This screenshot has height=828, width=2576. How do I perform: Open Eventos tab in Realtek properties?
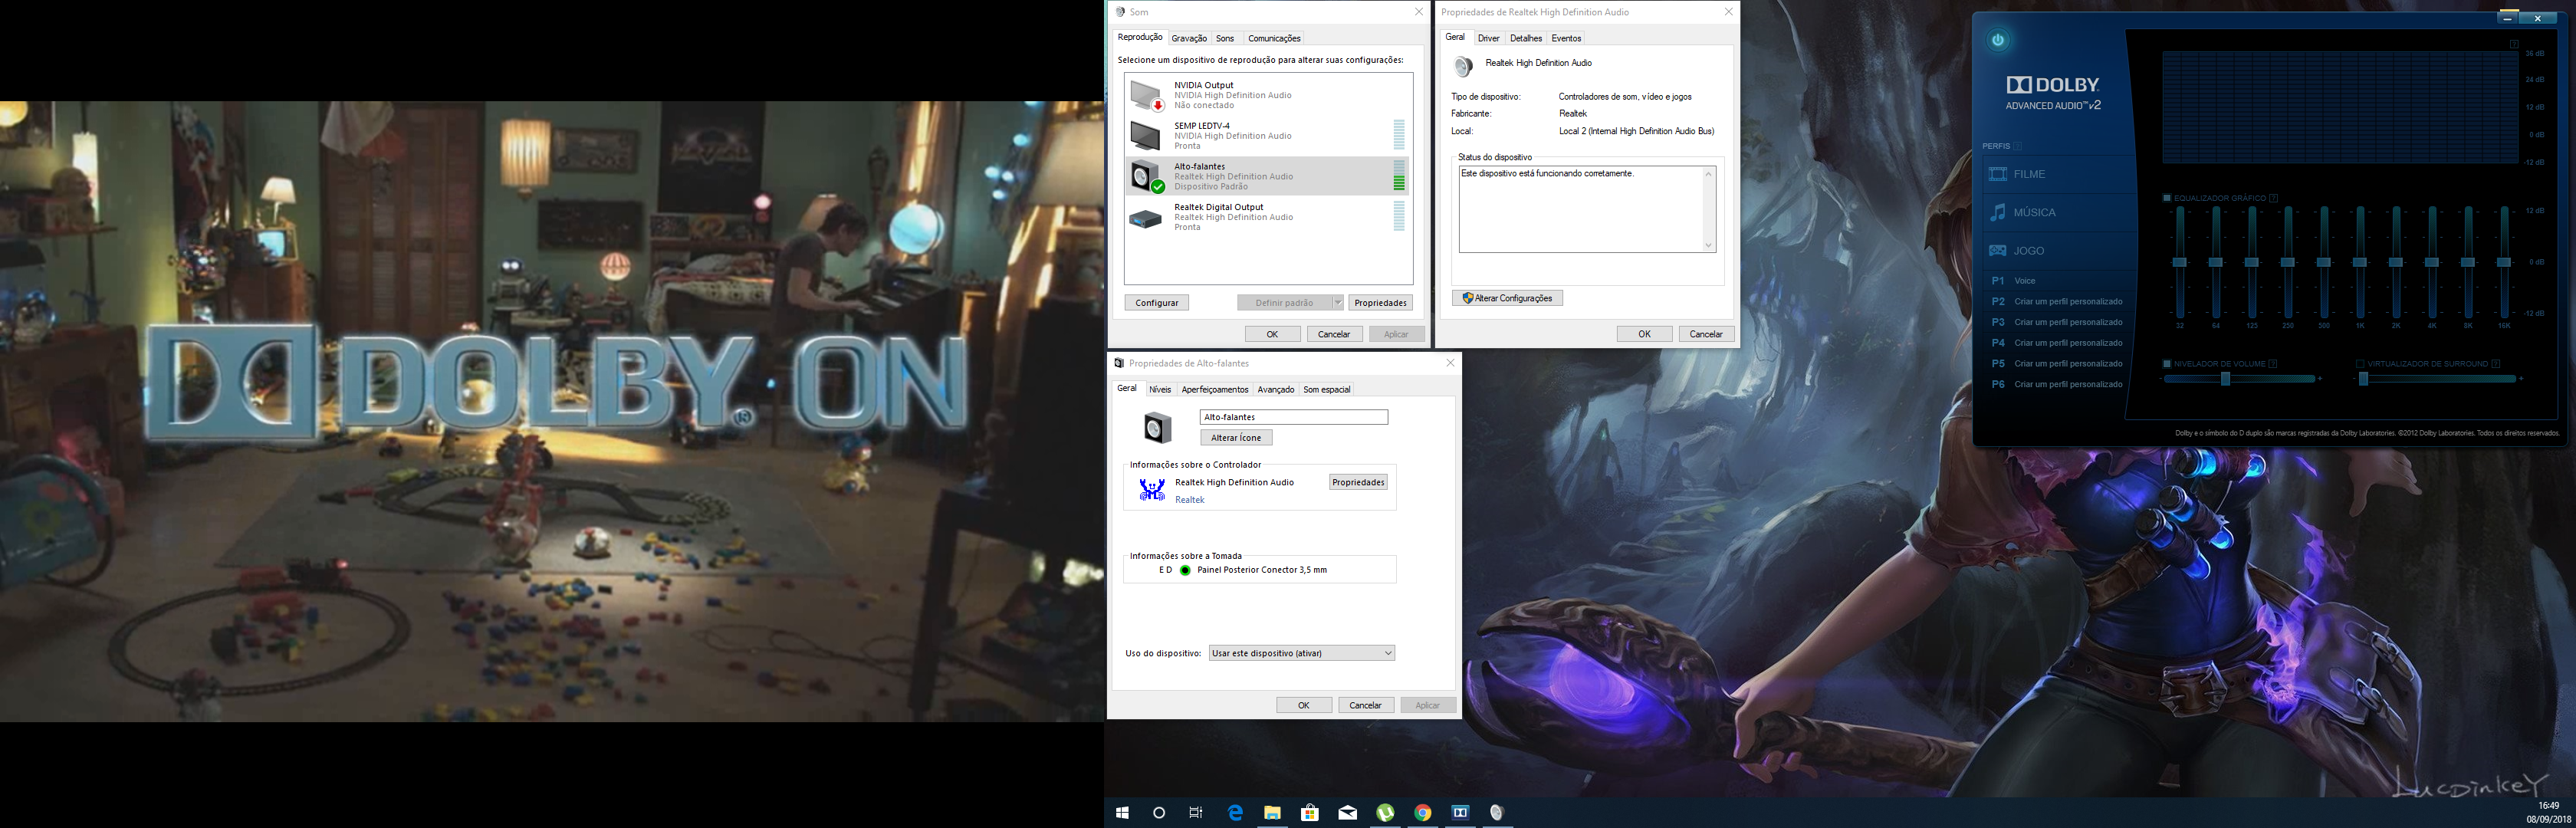pyautogui.click(x=1566, y=38)
